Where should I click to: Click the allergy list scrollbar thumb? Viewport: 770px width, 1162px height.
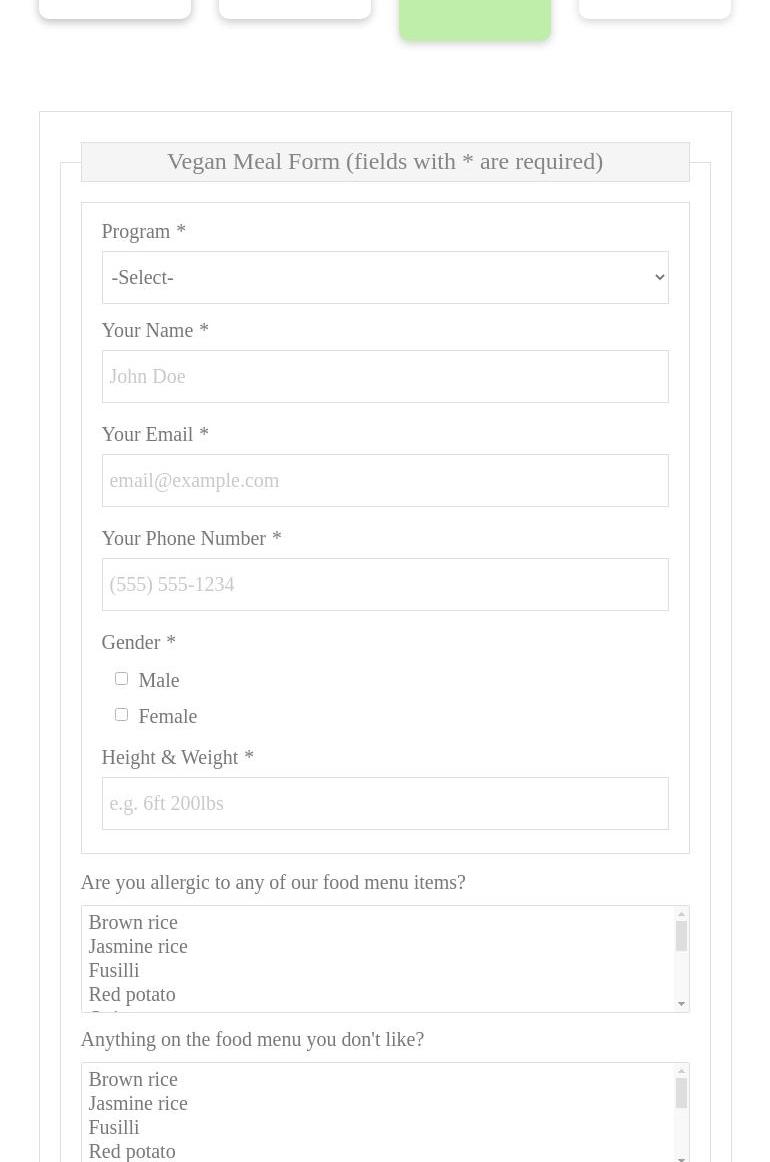(682, 937)
